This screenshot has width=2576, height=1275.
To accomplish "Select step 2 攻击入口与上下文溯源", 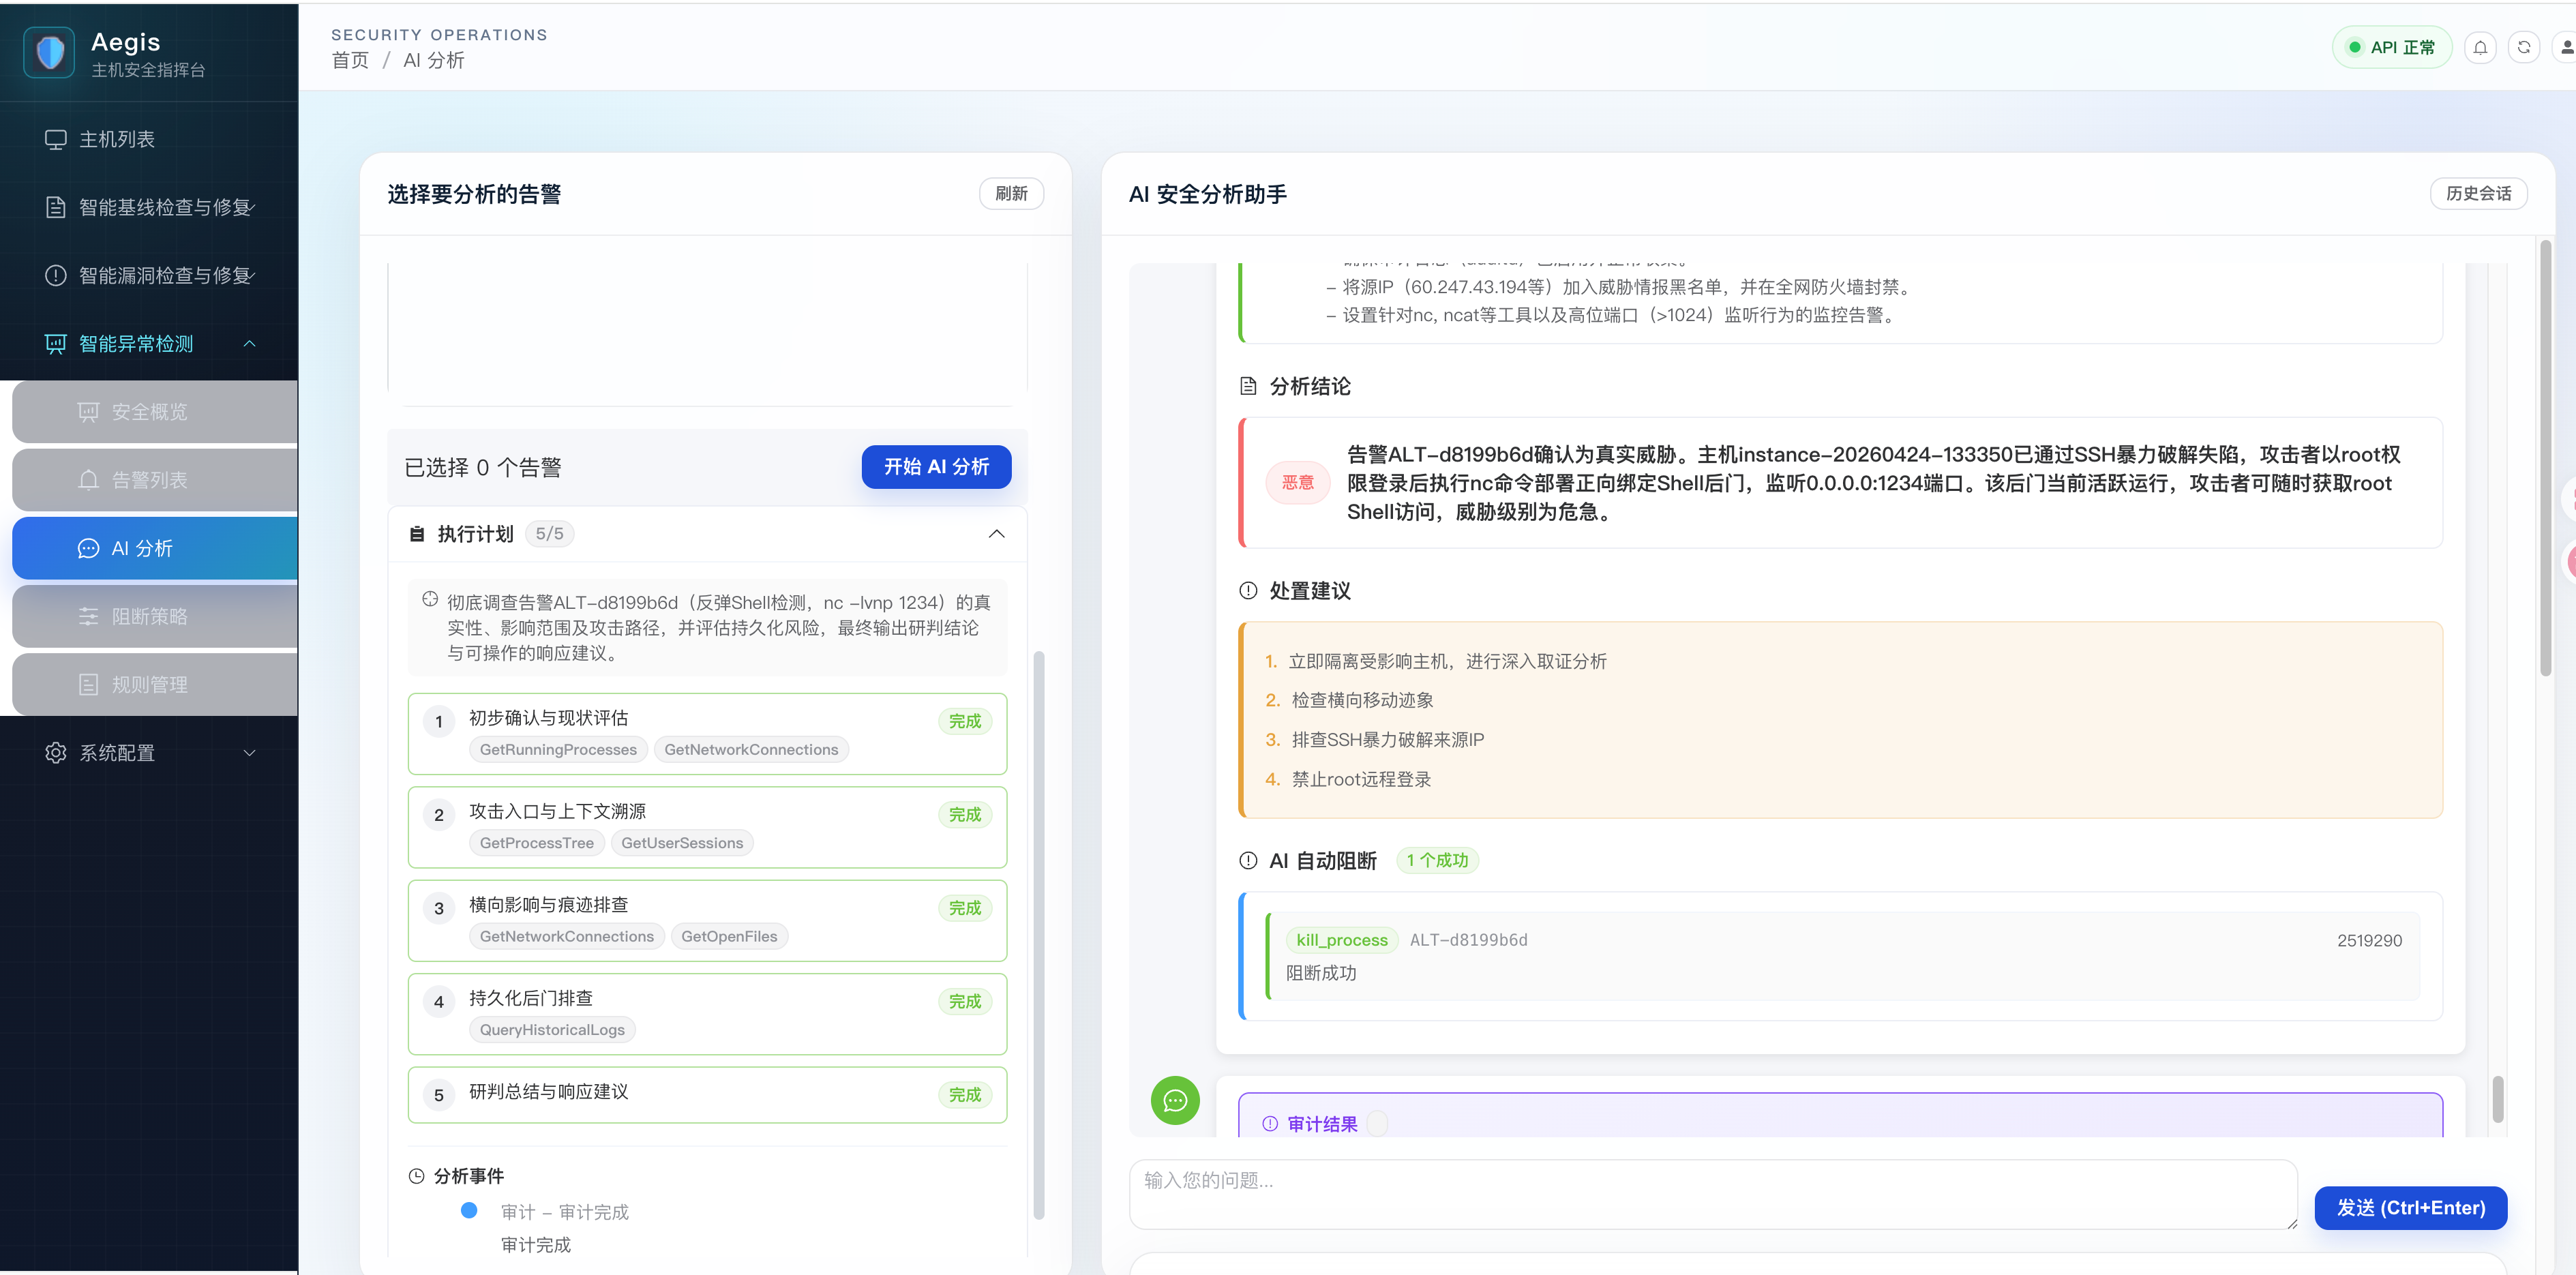I will (707, 827).
